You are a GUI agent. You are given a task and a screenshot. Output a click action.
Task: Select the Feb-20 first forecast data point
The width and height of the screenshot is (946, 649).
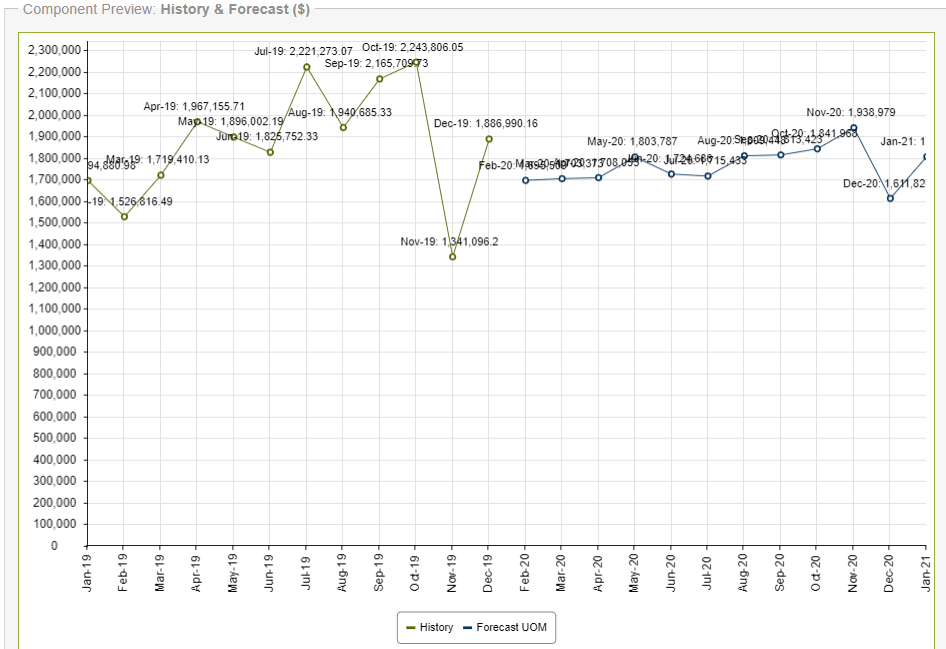[x=526, y=180]
